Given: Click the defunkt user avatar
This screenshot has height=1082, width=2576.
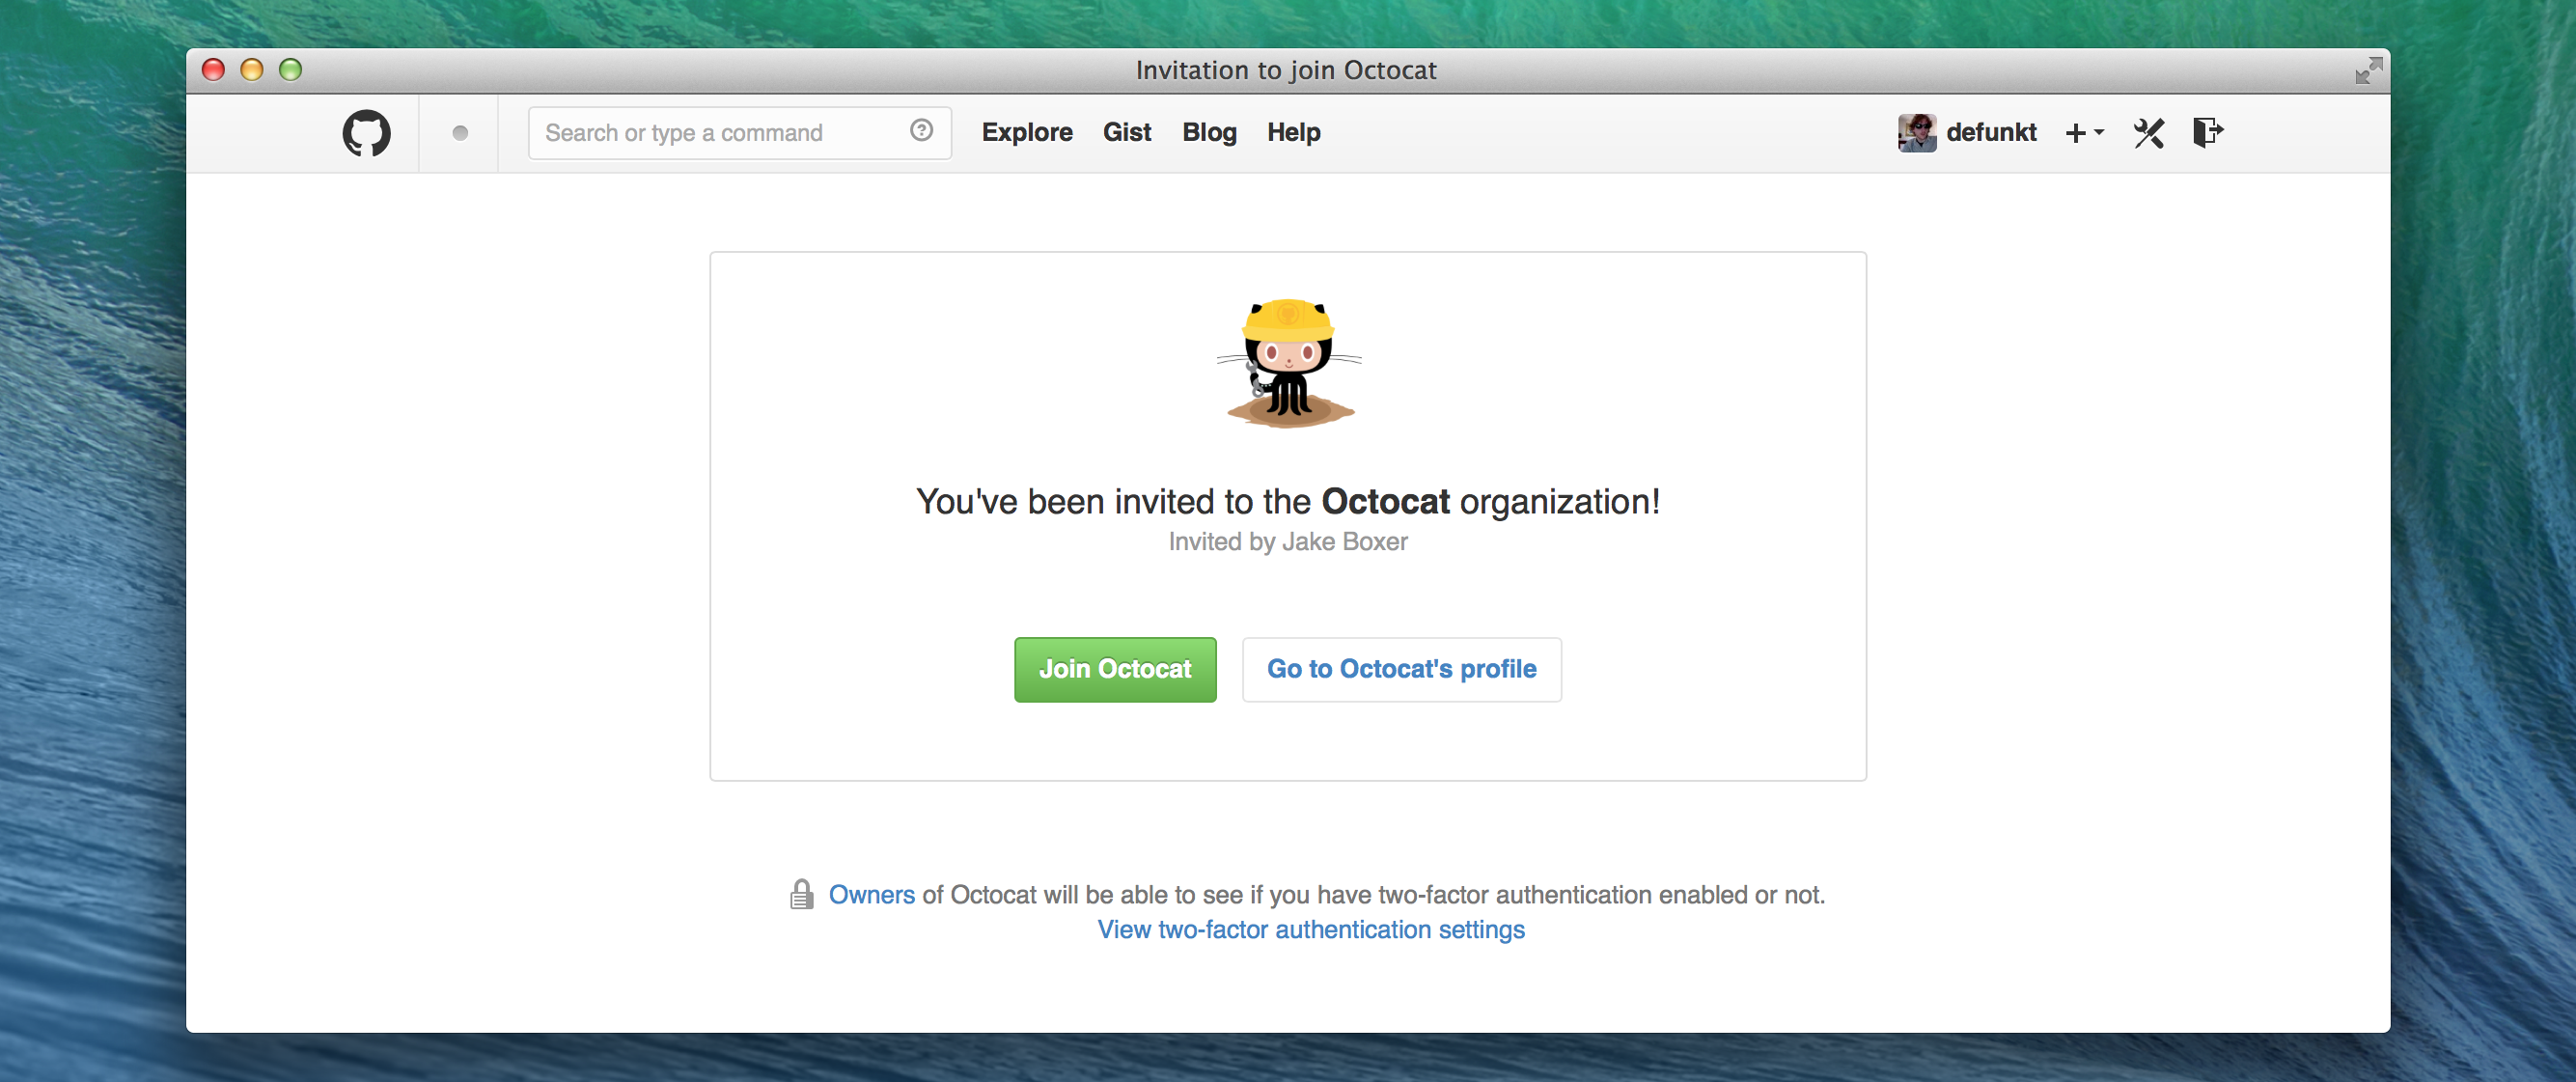Looking at the screenshot, I should (1916, 133).
